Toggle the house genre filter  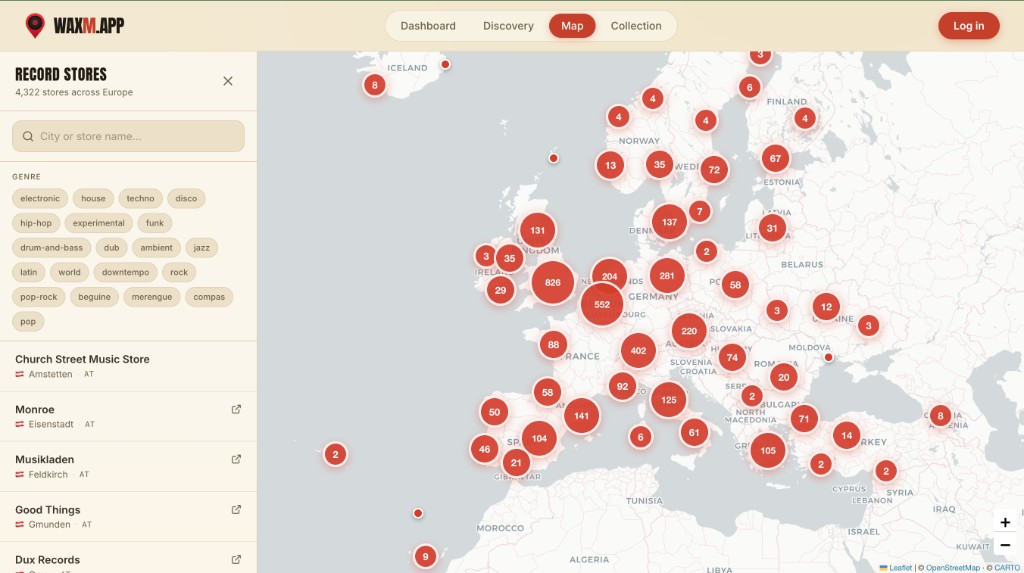[x=93, y=199]
